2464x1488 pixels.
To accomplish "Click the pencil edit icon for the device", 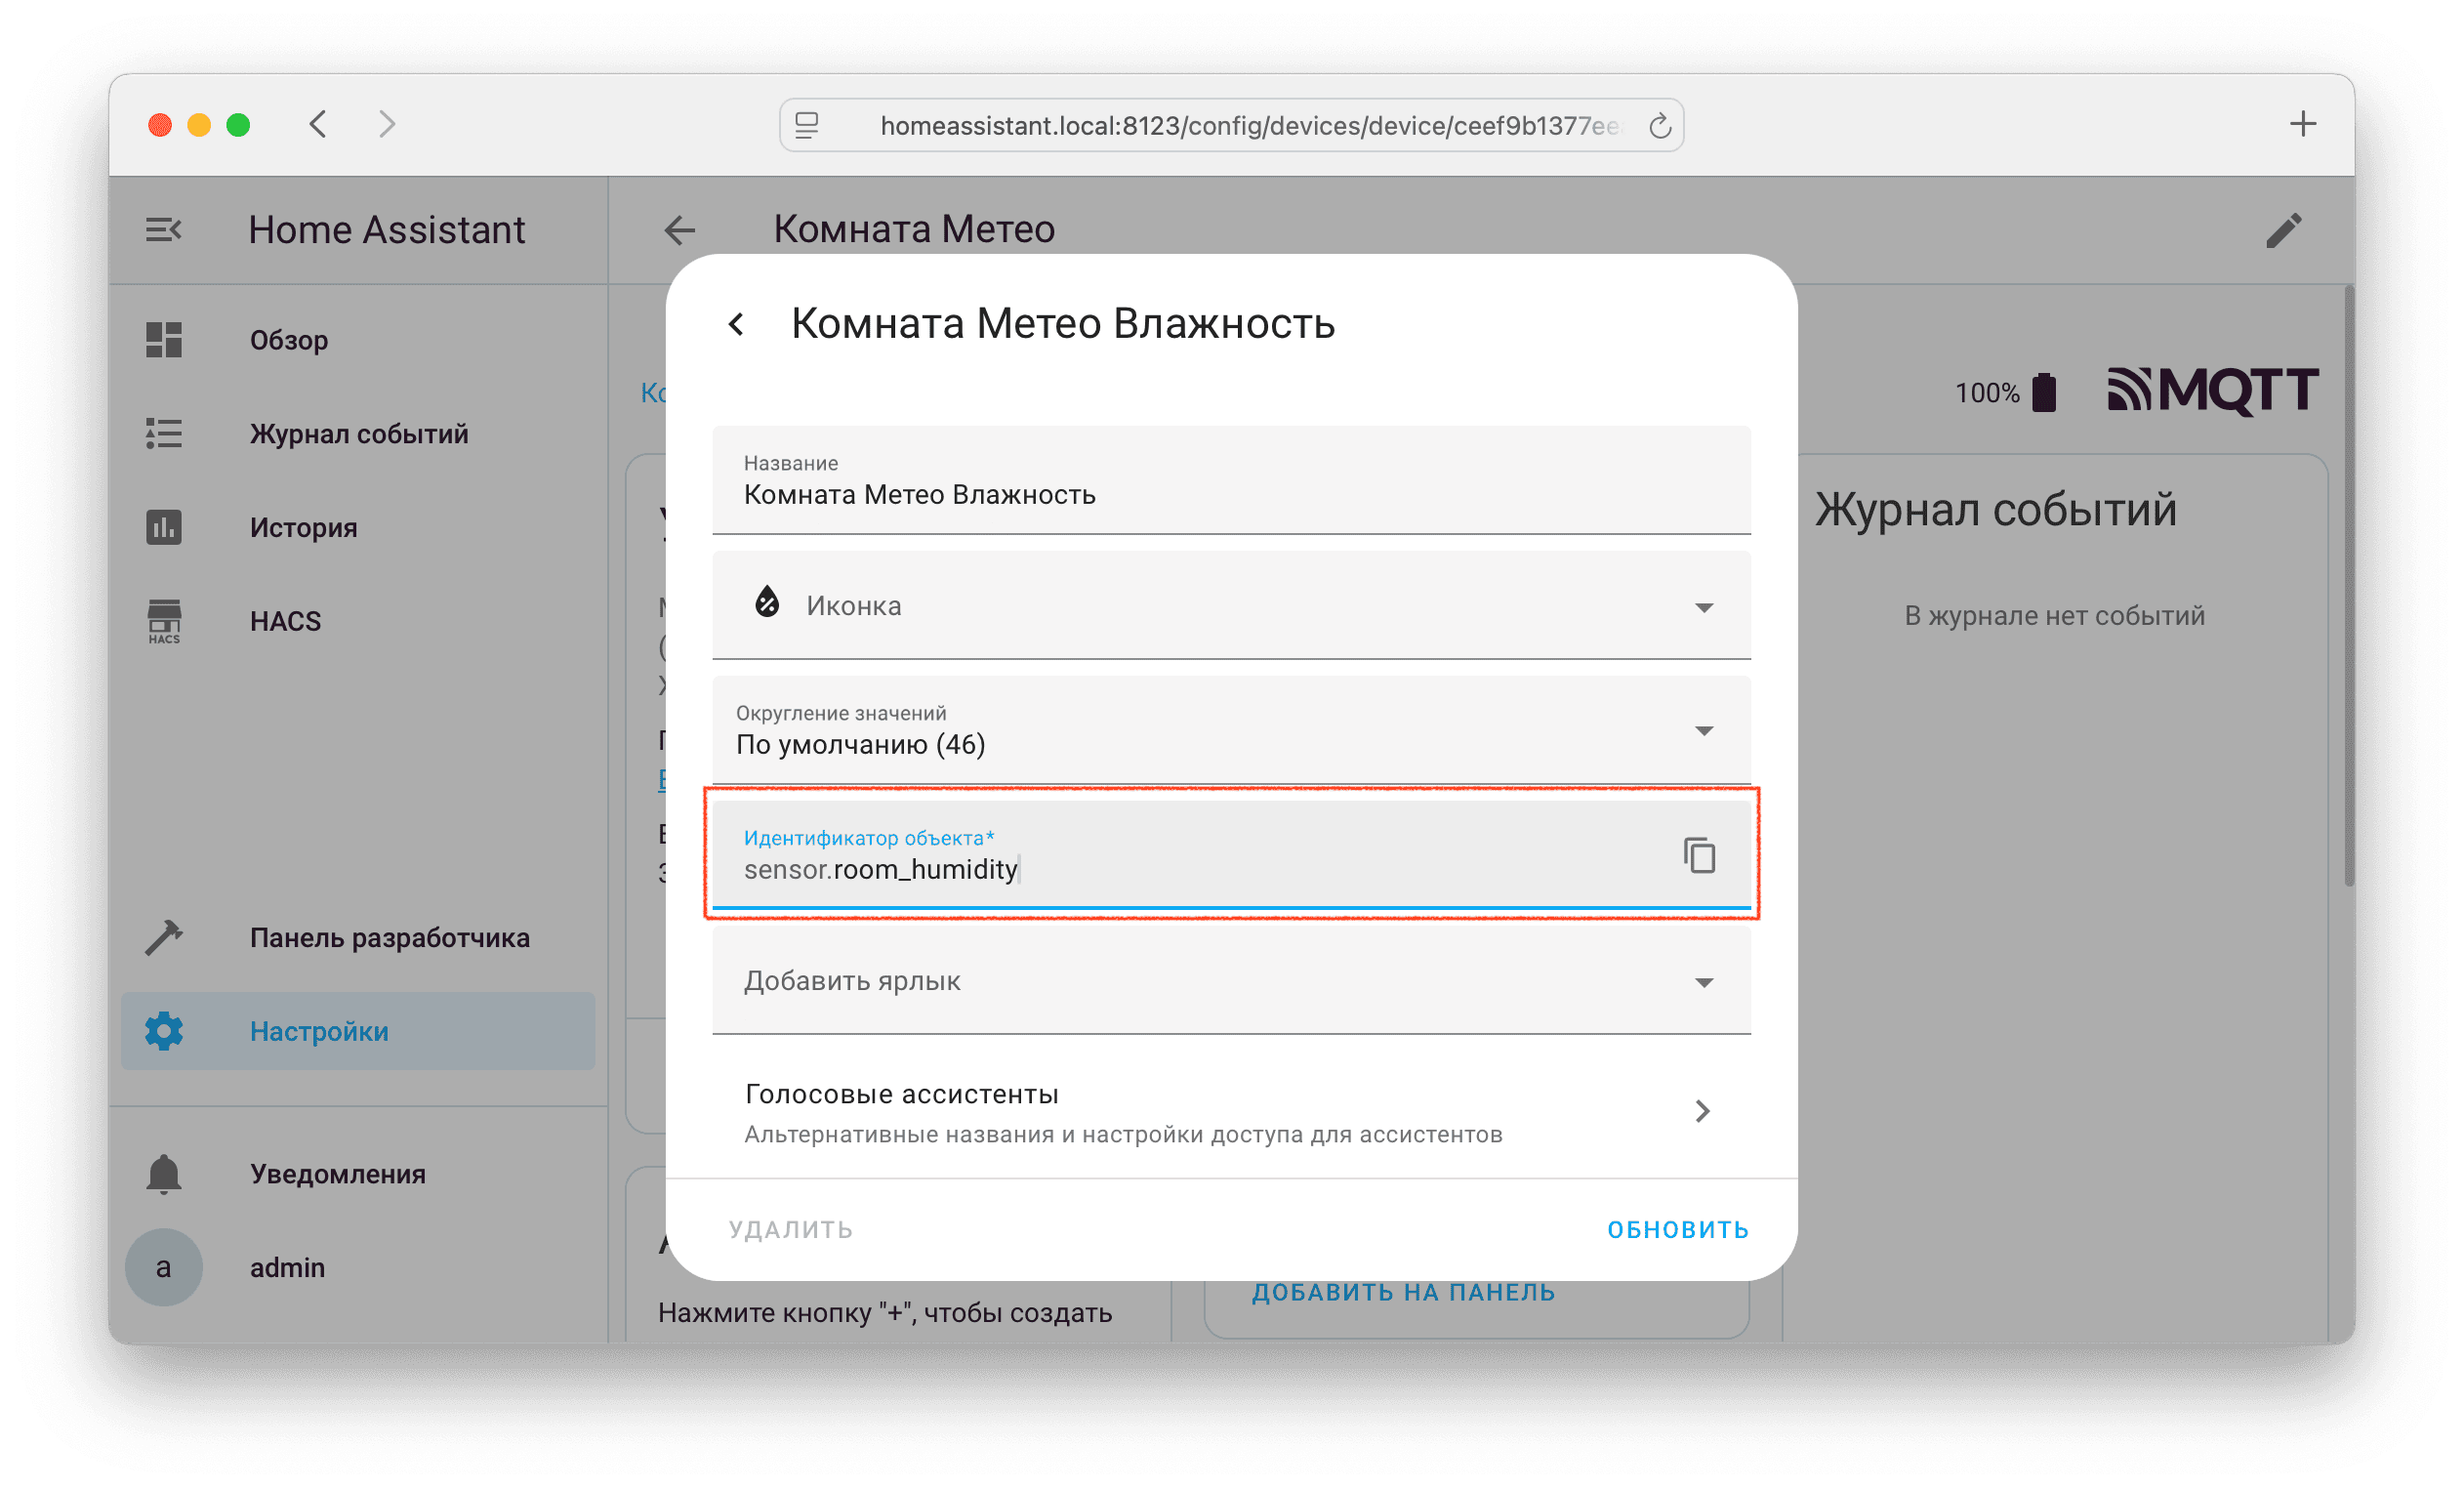I will (2283, 231).
